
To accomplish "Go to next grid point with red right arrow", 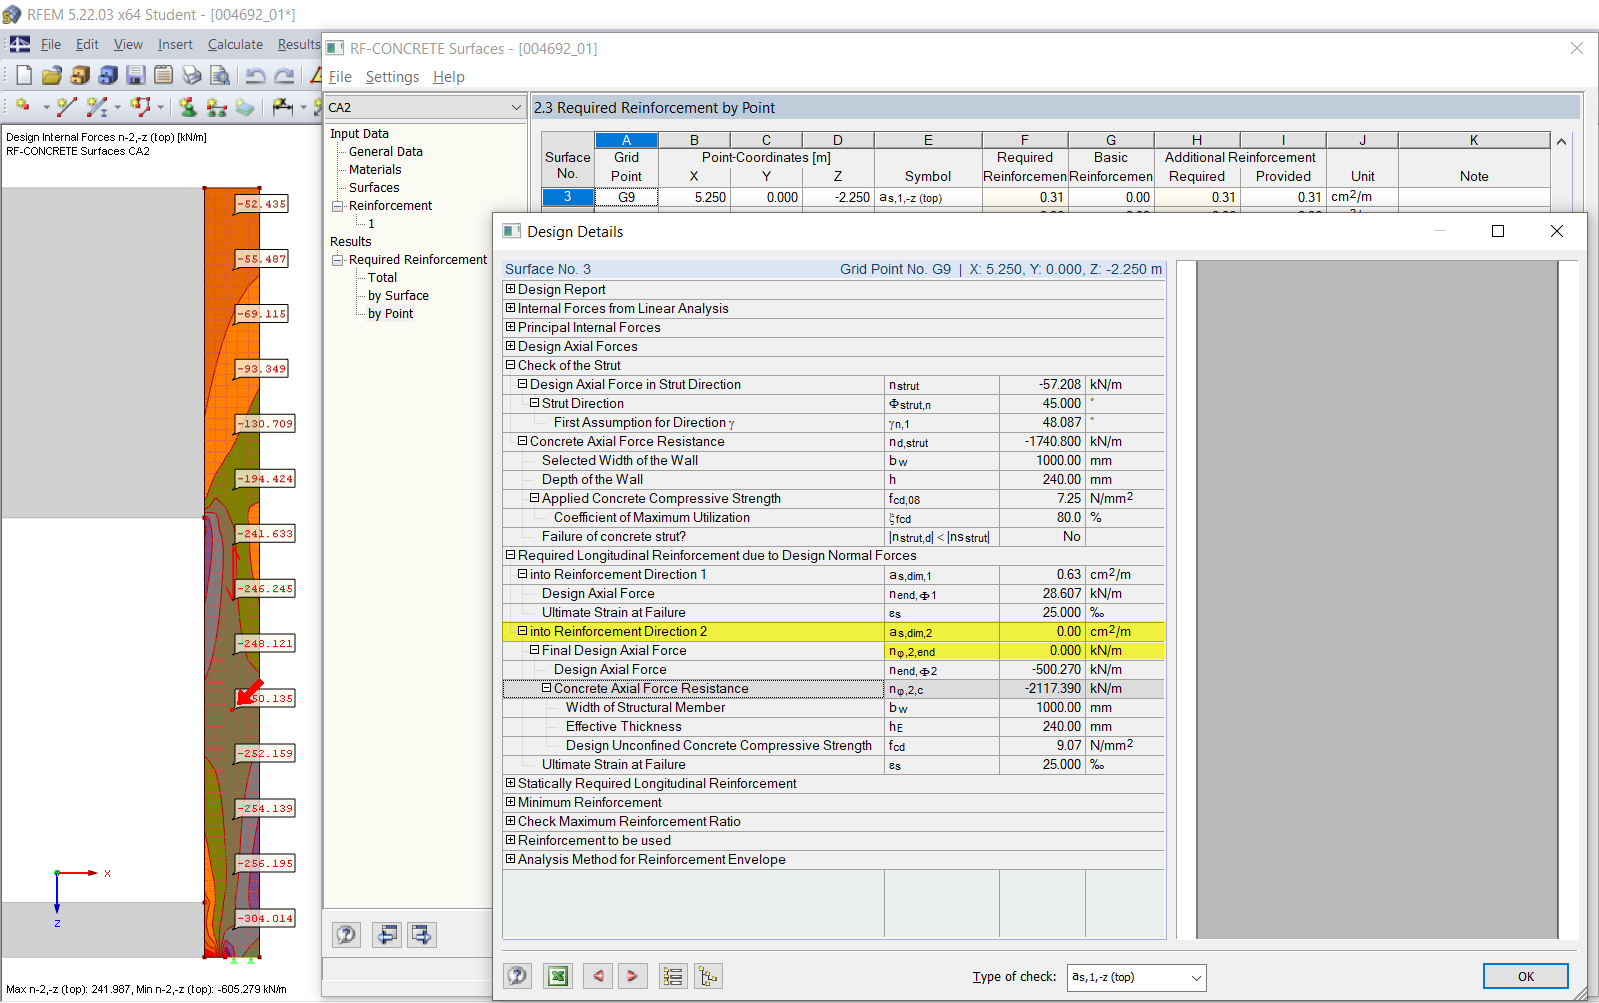I will (x=632, y=976).
